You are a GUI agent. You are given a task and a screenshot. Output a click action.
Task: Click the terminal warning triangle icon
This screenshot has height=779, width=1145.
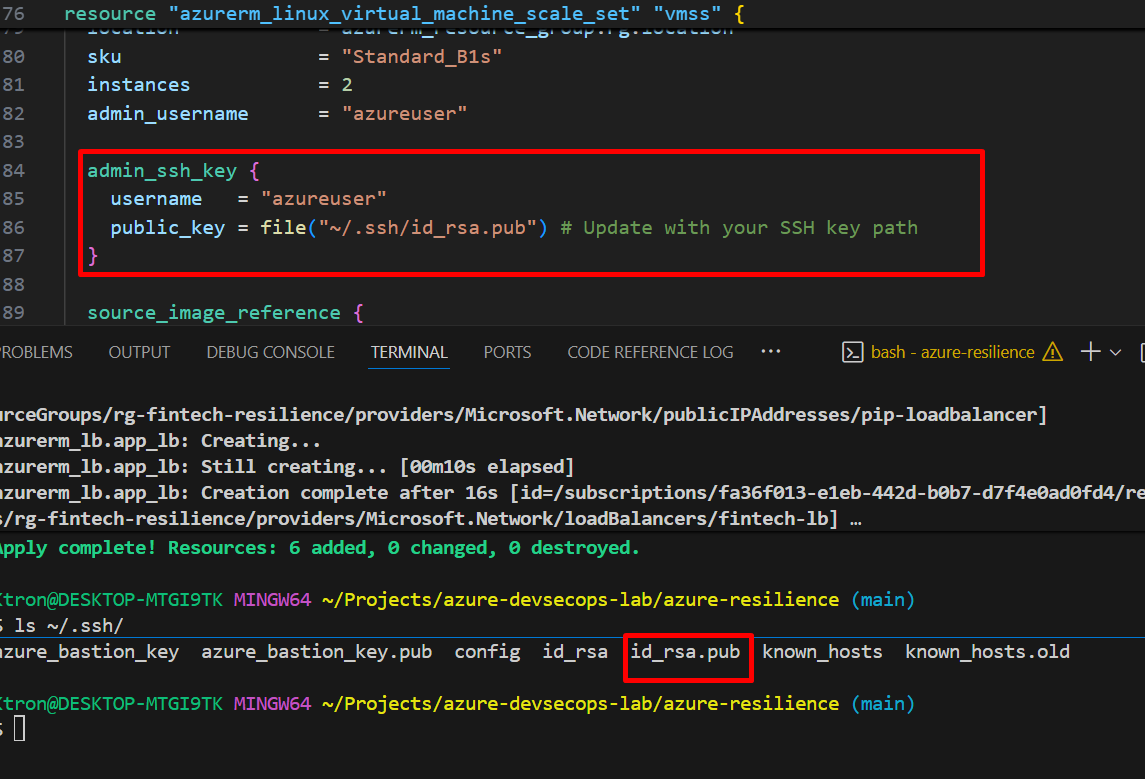[x=1052, y=352]
